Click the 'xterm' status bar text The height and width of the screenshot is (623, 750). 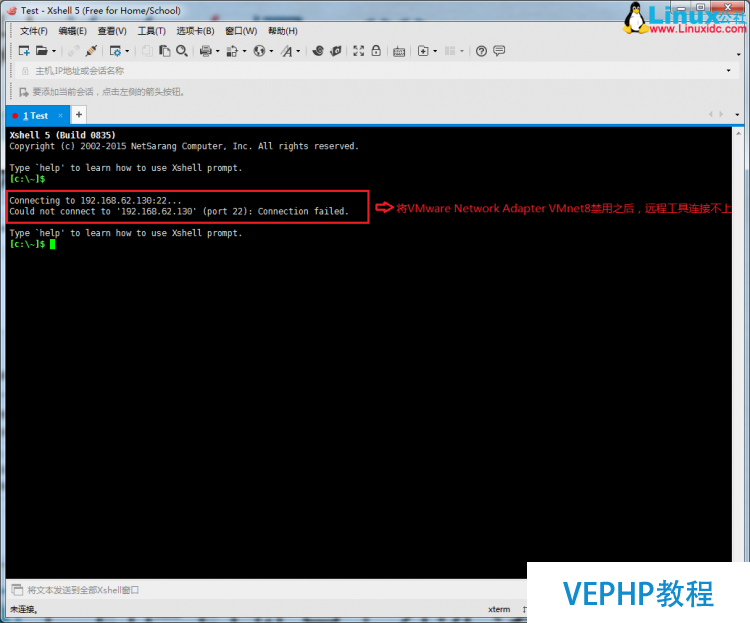499,609
